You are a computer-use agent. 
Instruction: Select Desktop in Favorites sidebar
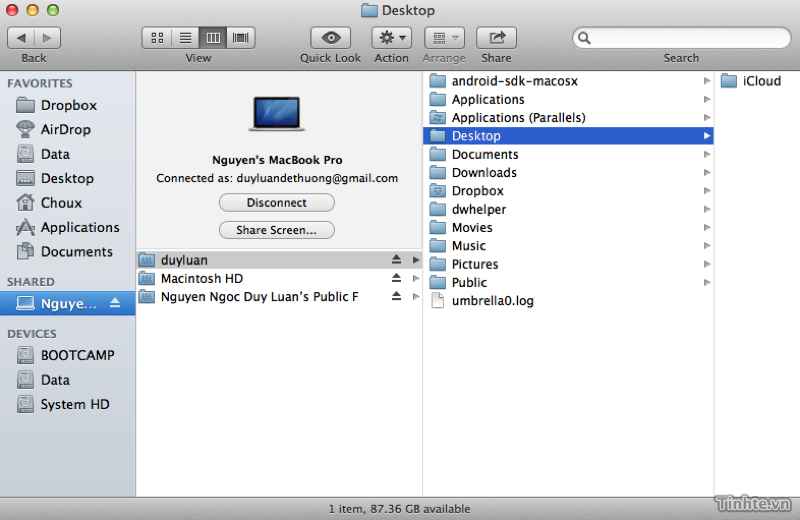point(67,178)
